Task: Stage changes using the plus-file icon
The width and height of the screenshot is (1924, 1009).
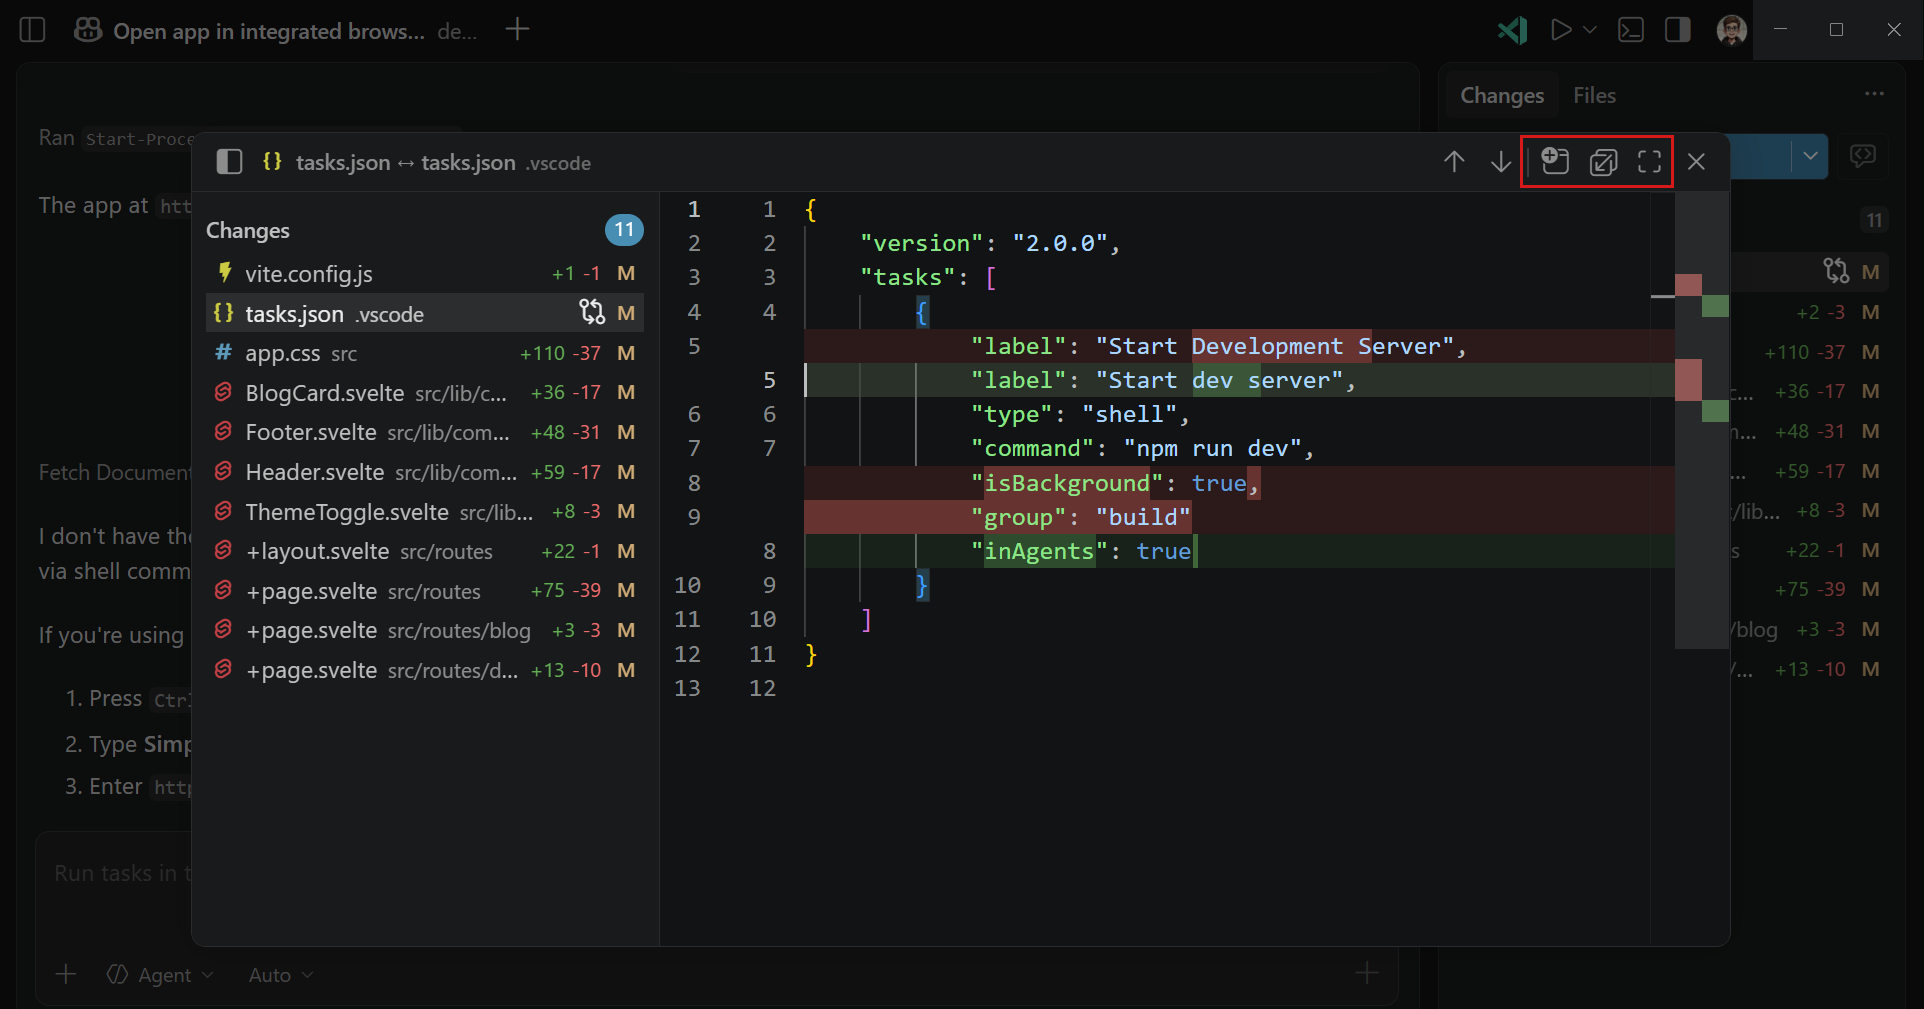Action: pyautogui.click(x=1553, y=161)
